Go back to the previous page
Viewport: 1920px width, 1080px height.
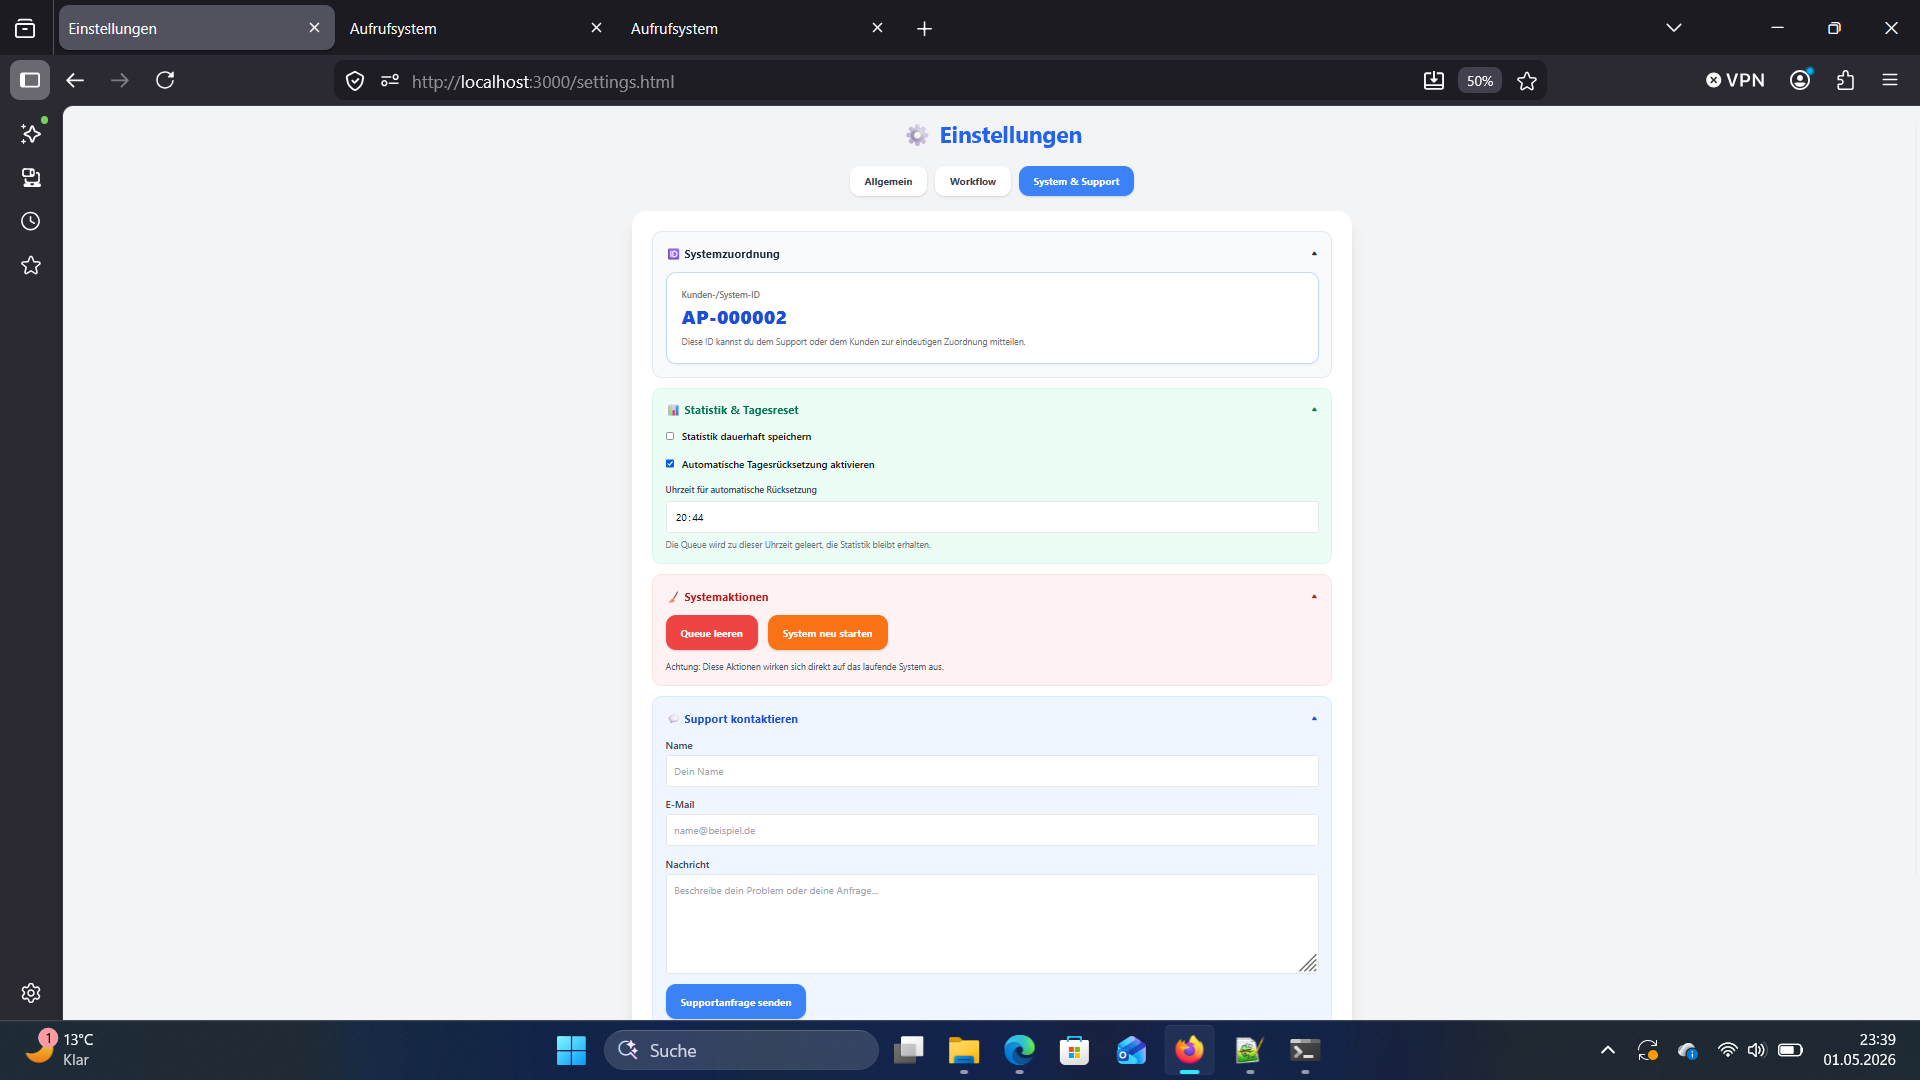coord(75,80)
